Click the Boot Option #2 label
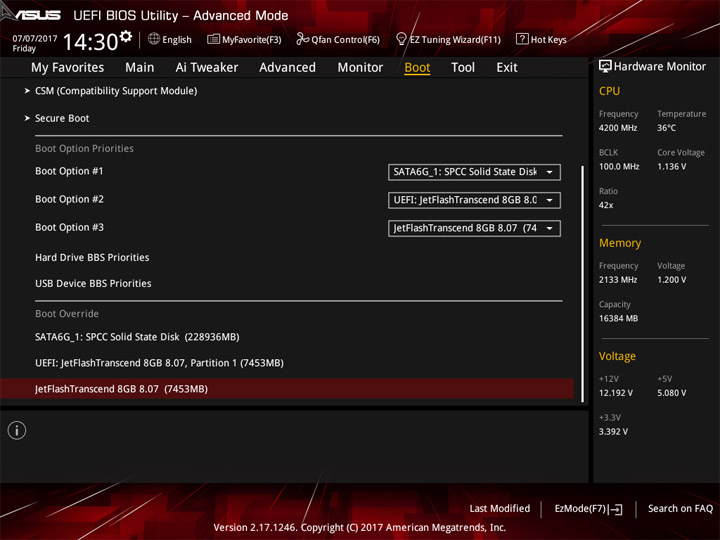 click(x=69, y=199)
